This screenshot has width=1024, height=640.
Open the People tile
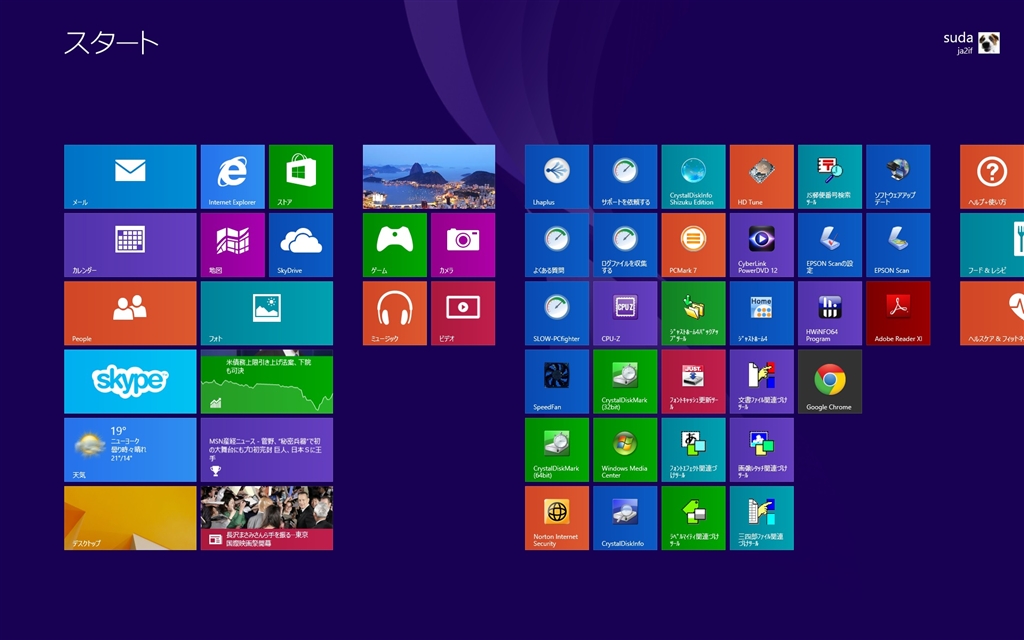coord(130,313)
